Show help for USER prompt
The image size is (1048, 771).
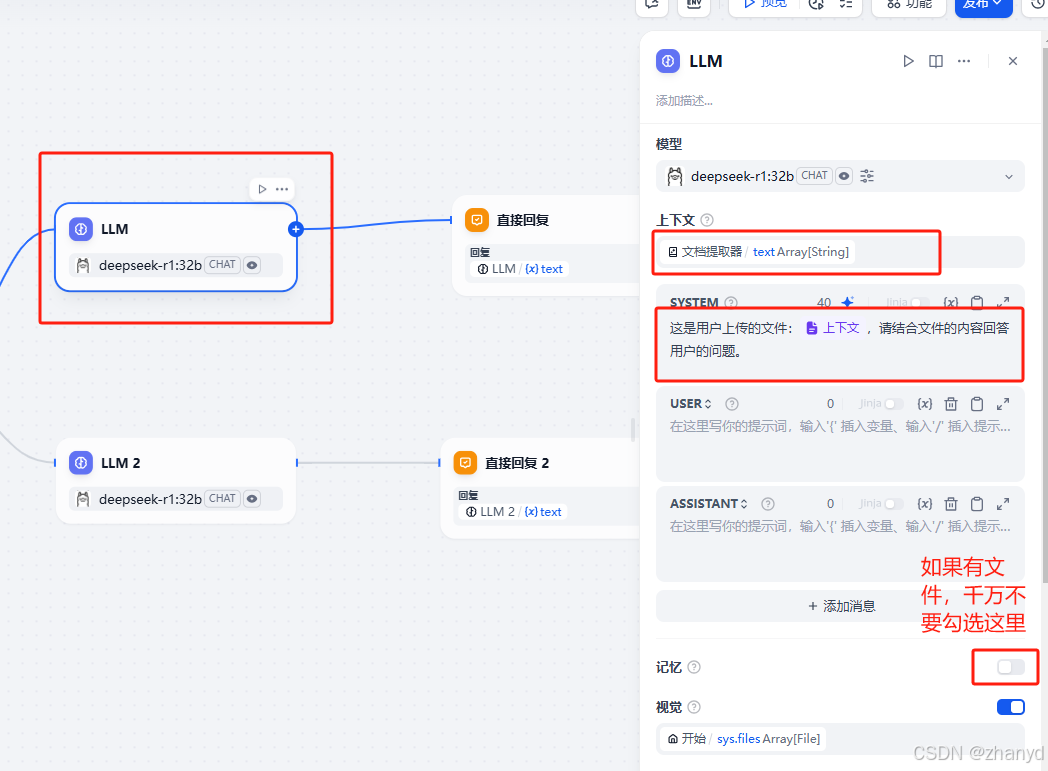[x=732, y=404]
